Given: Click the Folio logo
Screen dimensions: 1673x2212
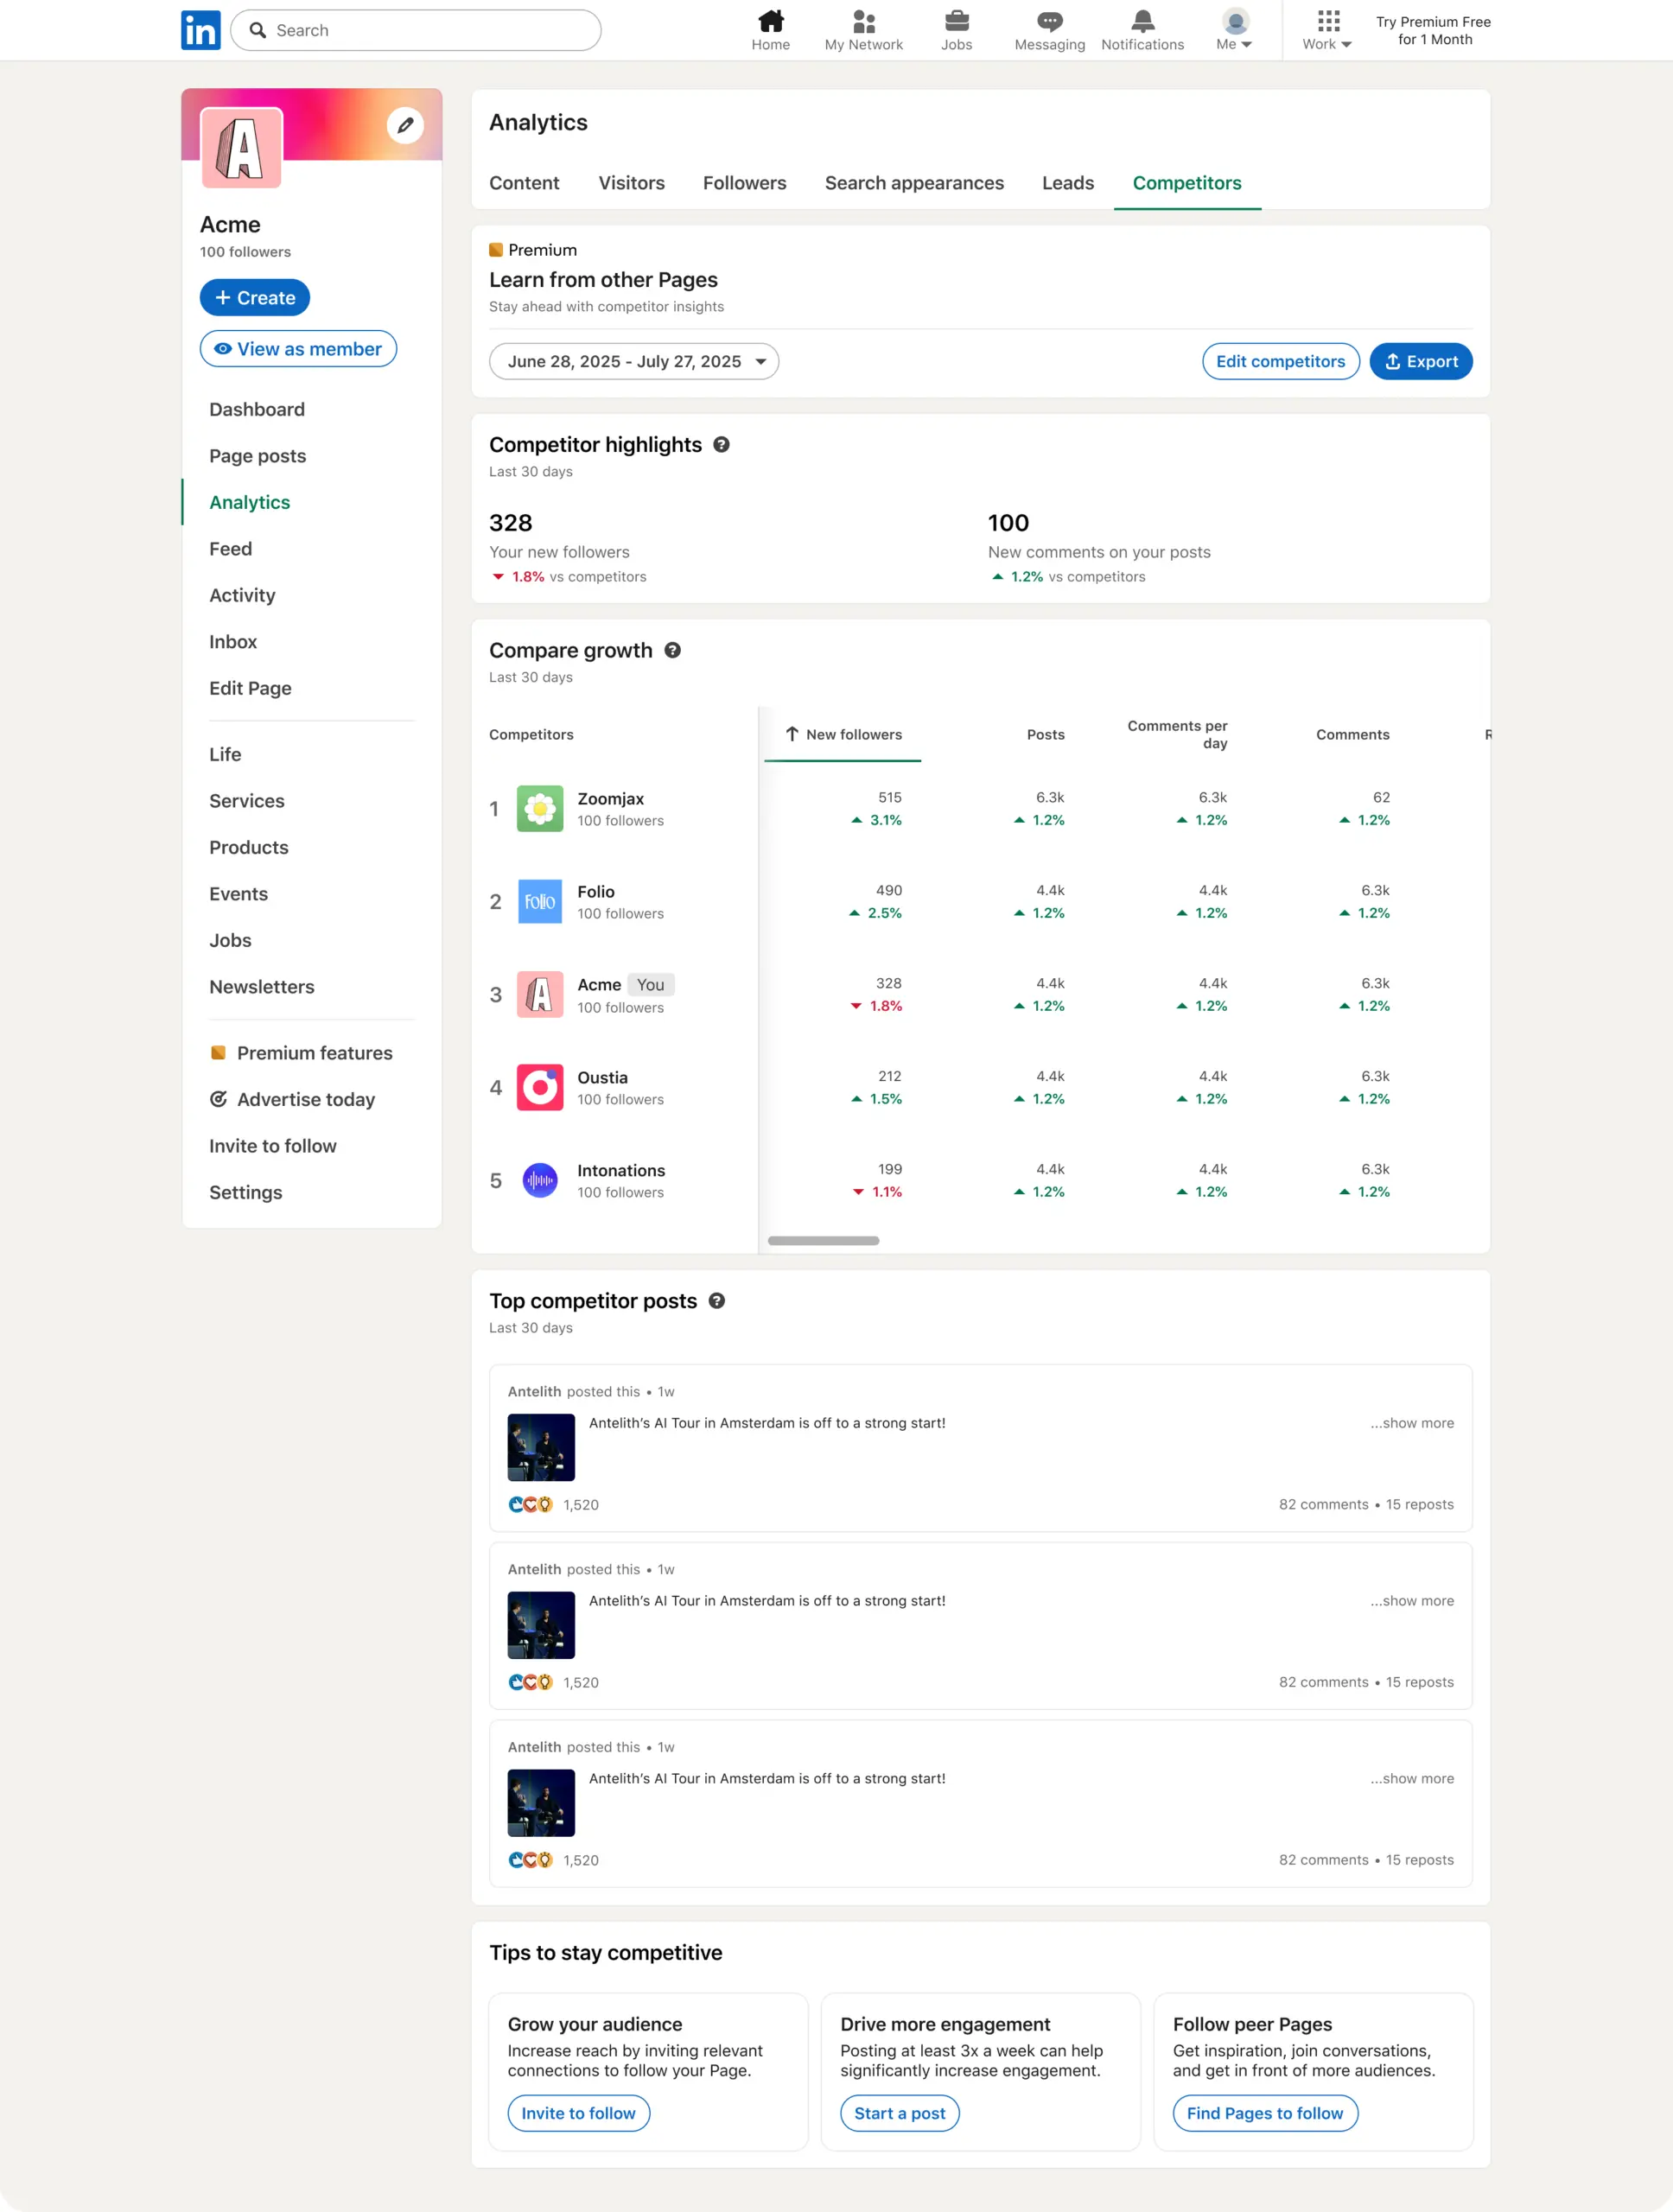Looking at the screenshot, I should (540, 902).
